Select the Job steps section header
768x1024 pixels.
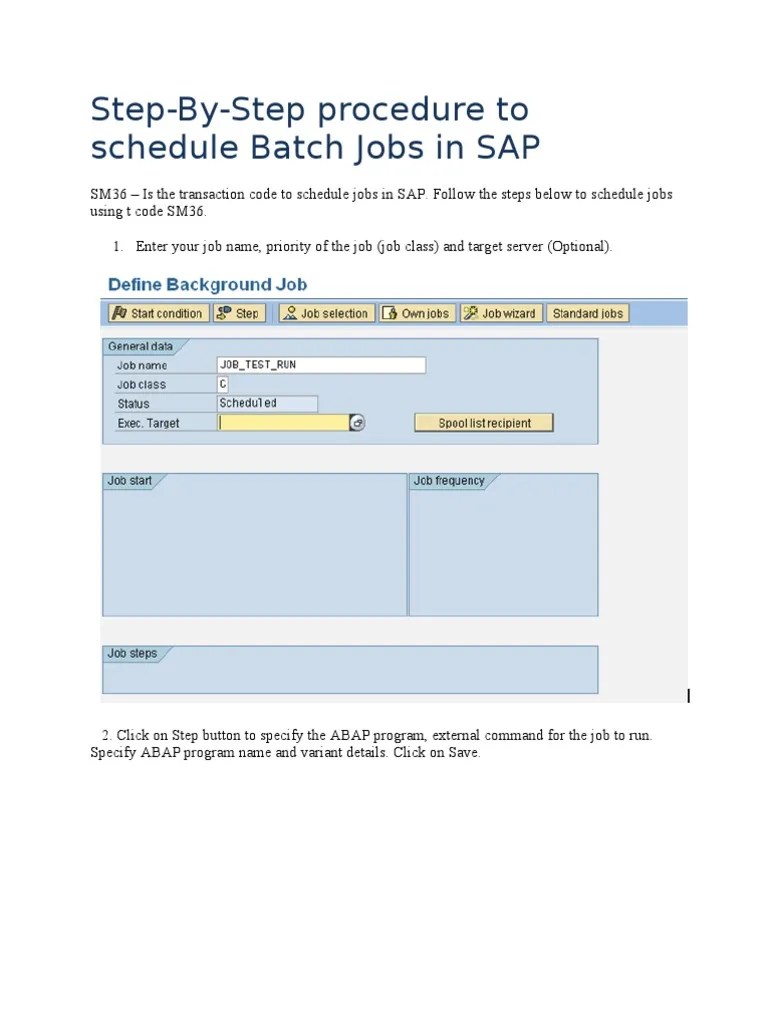click(x=131, y=653)
